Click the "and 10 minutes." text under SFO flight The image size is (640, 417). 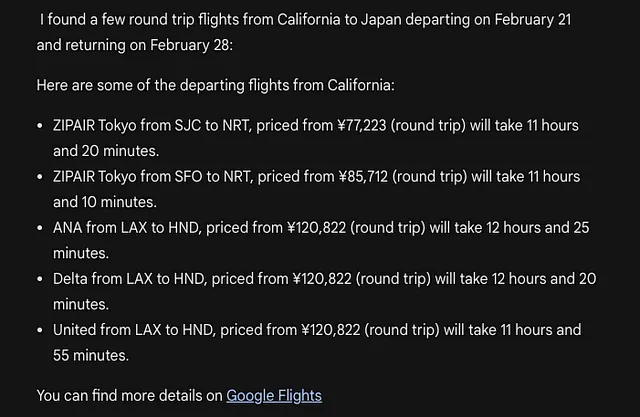coord(105,202)
